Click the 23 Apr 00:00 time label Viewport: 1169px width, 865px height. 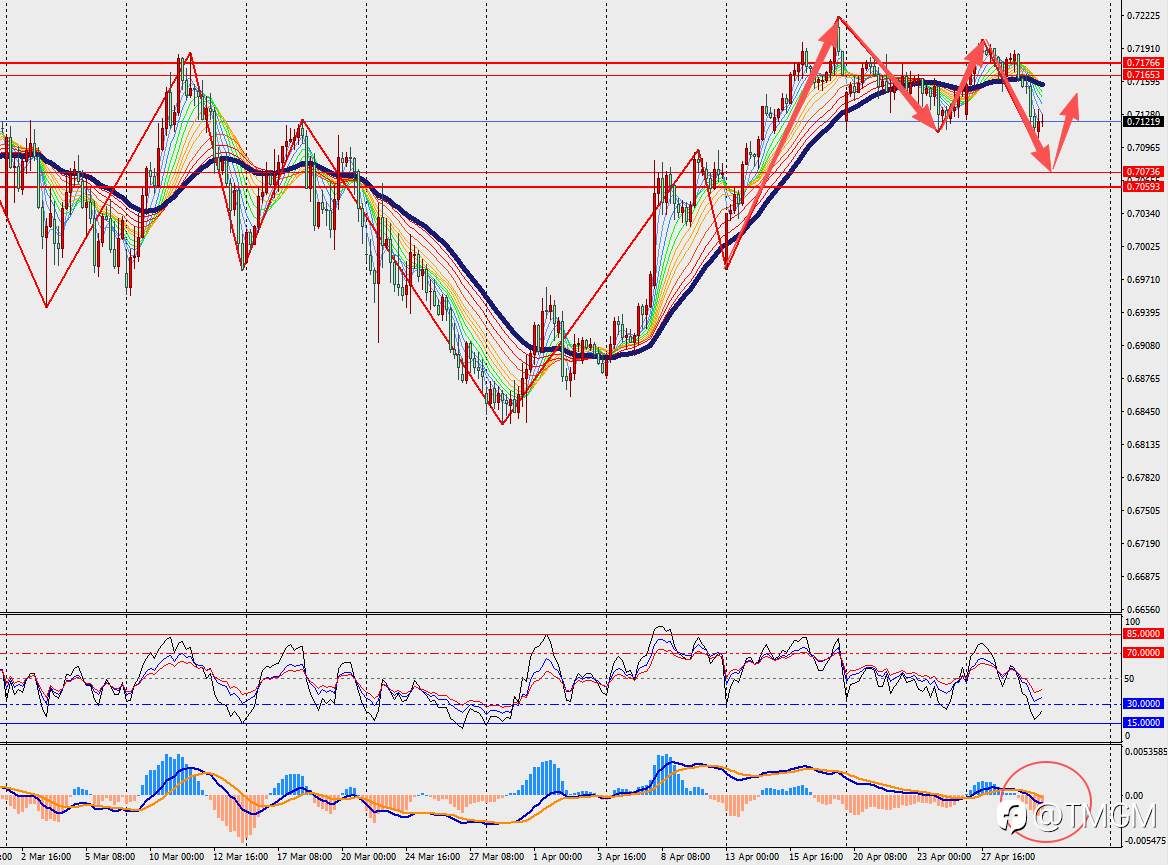tap(945, 857)
